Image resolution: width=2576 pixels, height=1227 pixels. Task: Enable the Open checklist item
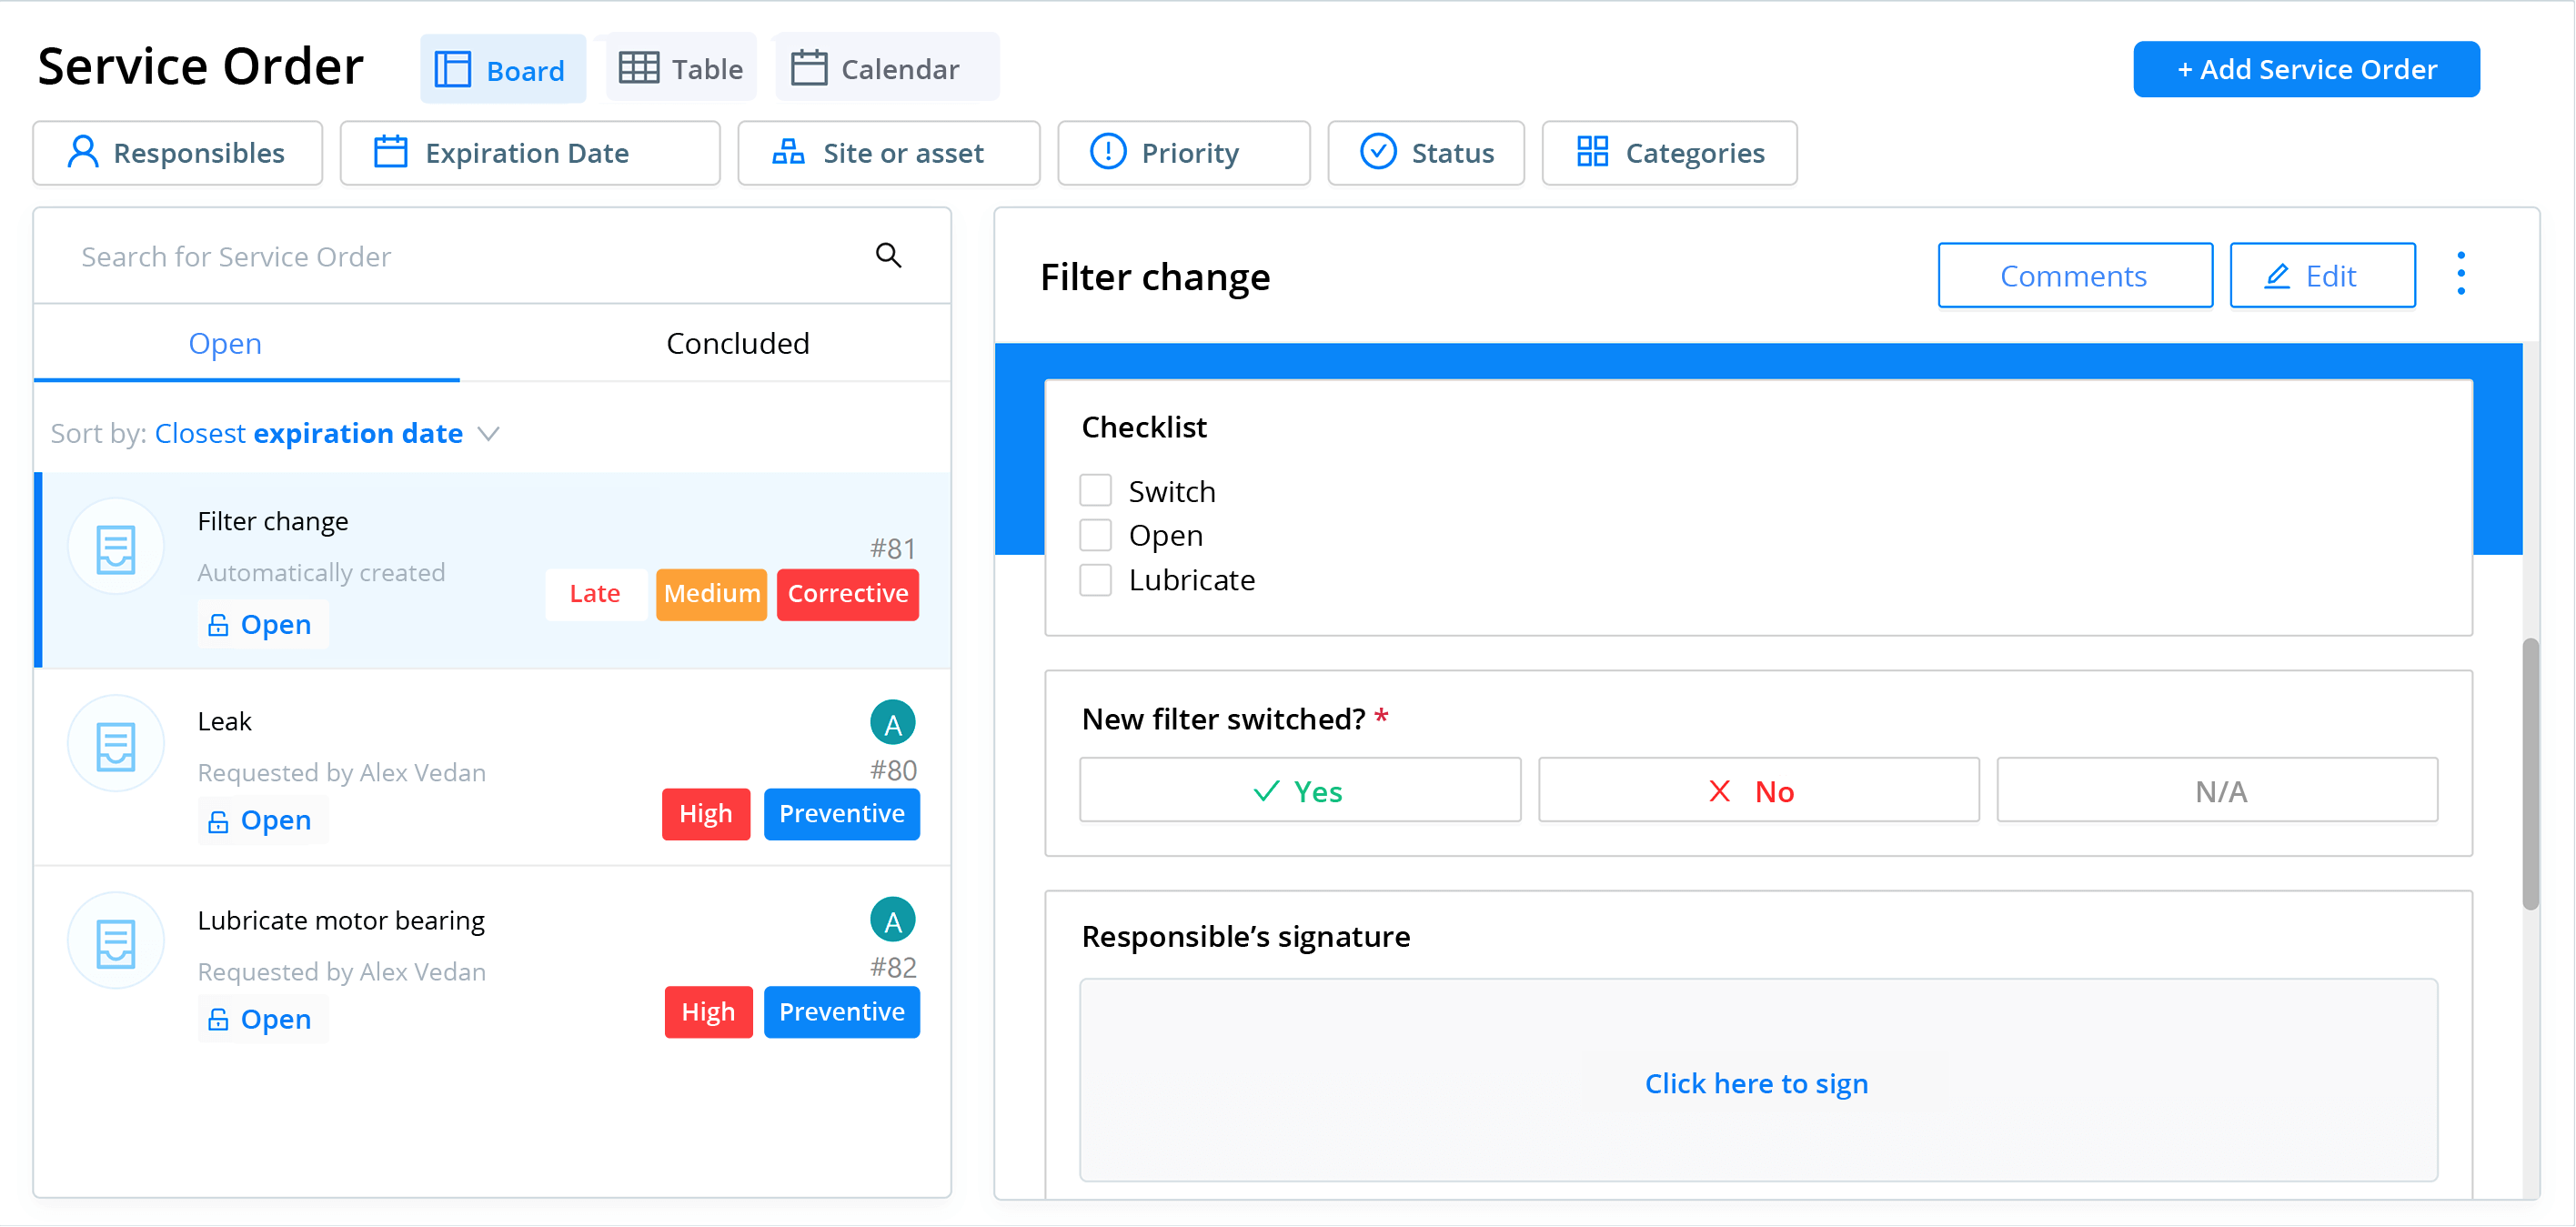point(1094,534)
